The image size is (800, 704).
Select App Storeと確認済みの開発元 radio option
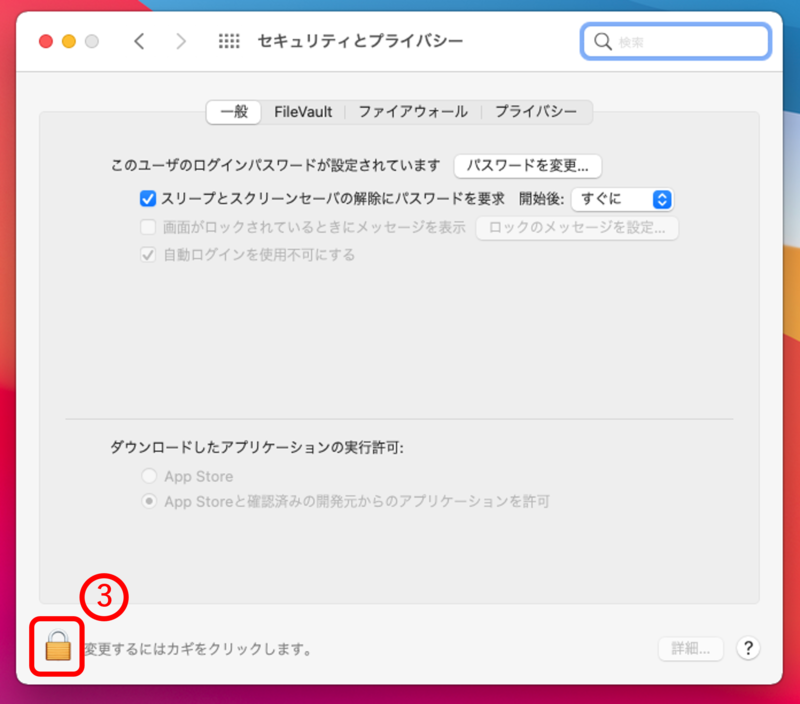pos(149,501)
